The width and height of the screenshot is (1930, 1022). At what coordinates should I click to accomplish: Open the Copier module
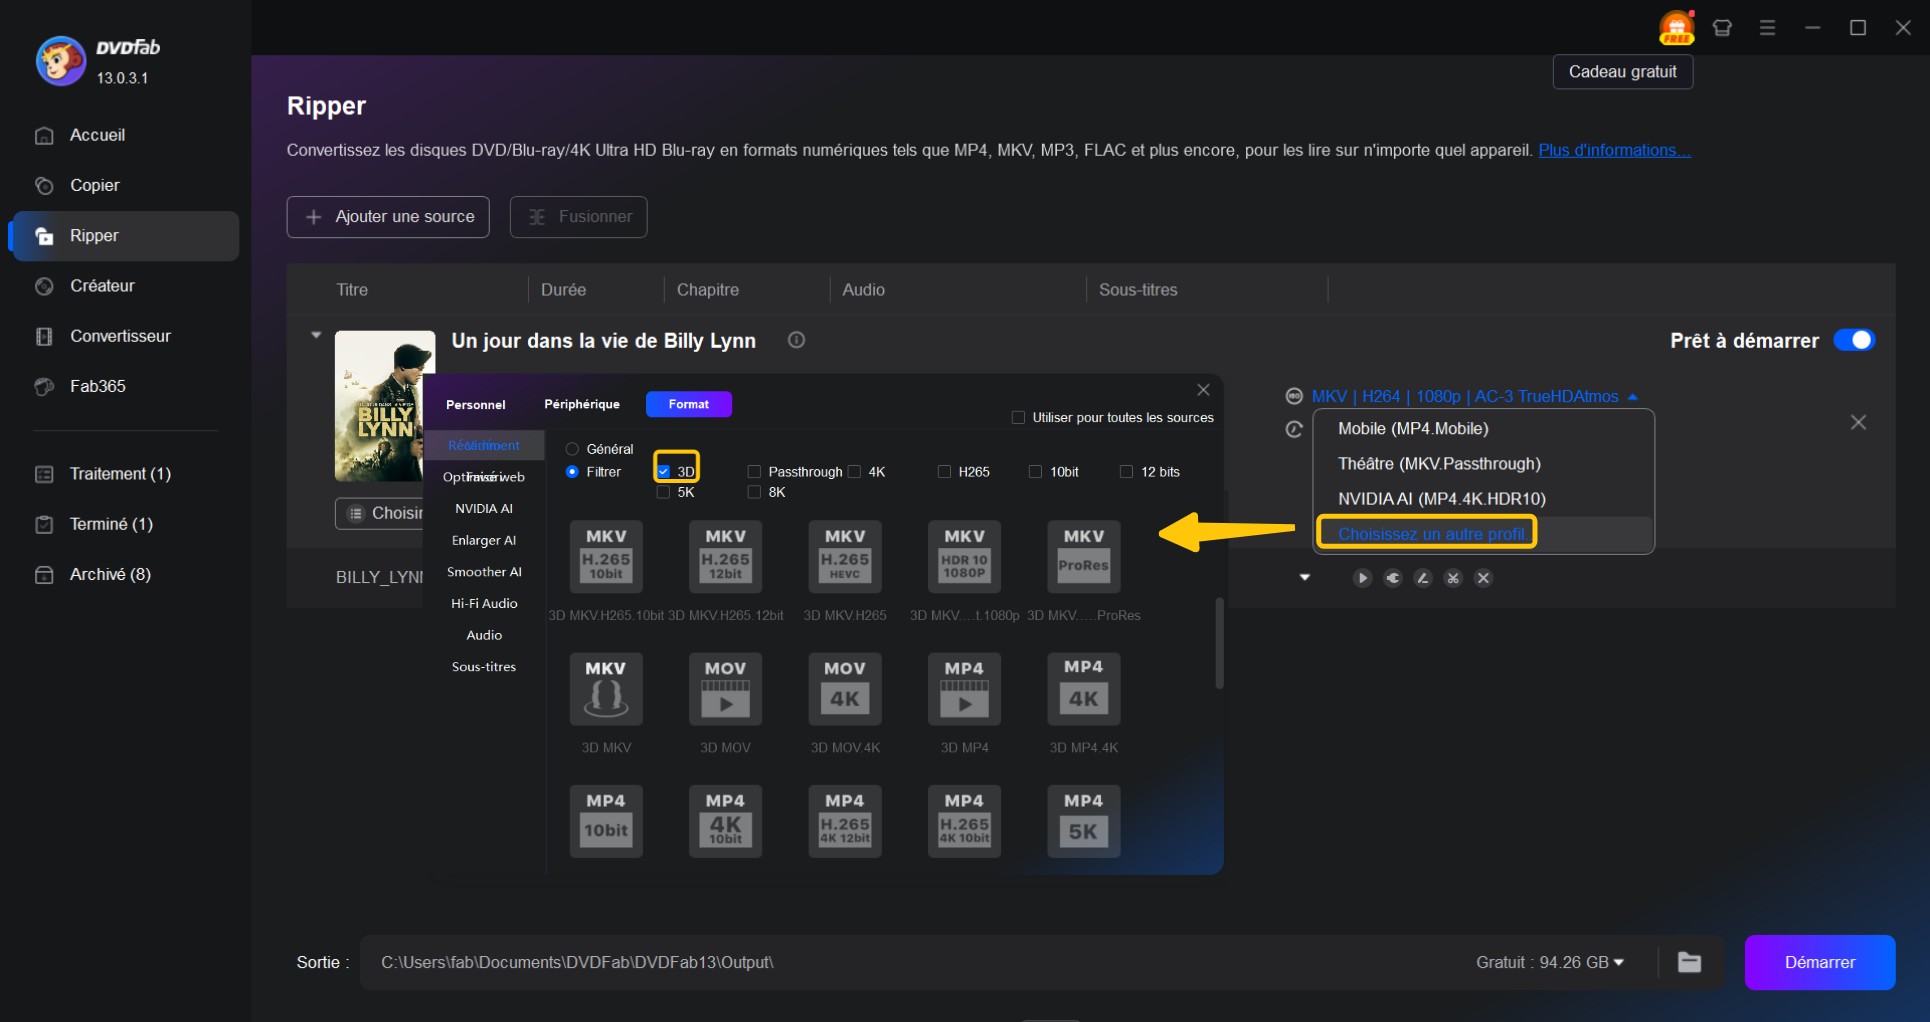pyautogui.click(x=94, y=185)
